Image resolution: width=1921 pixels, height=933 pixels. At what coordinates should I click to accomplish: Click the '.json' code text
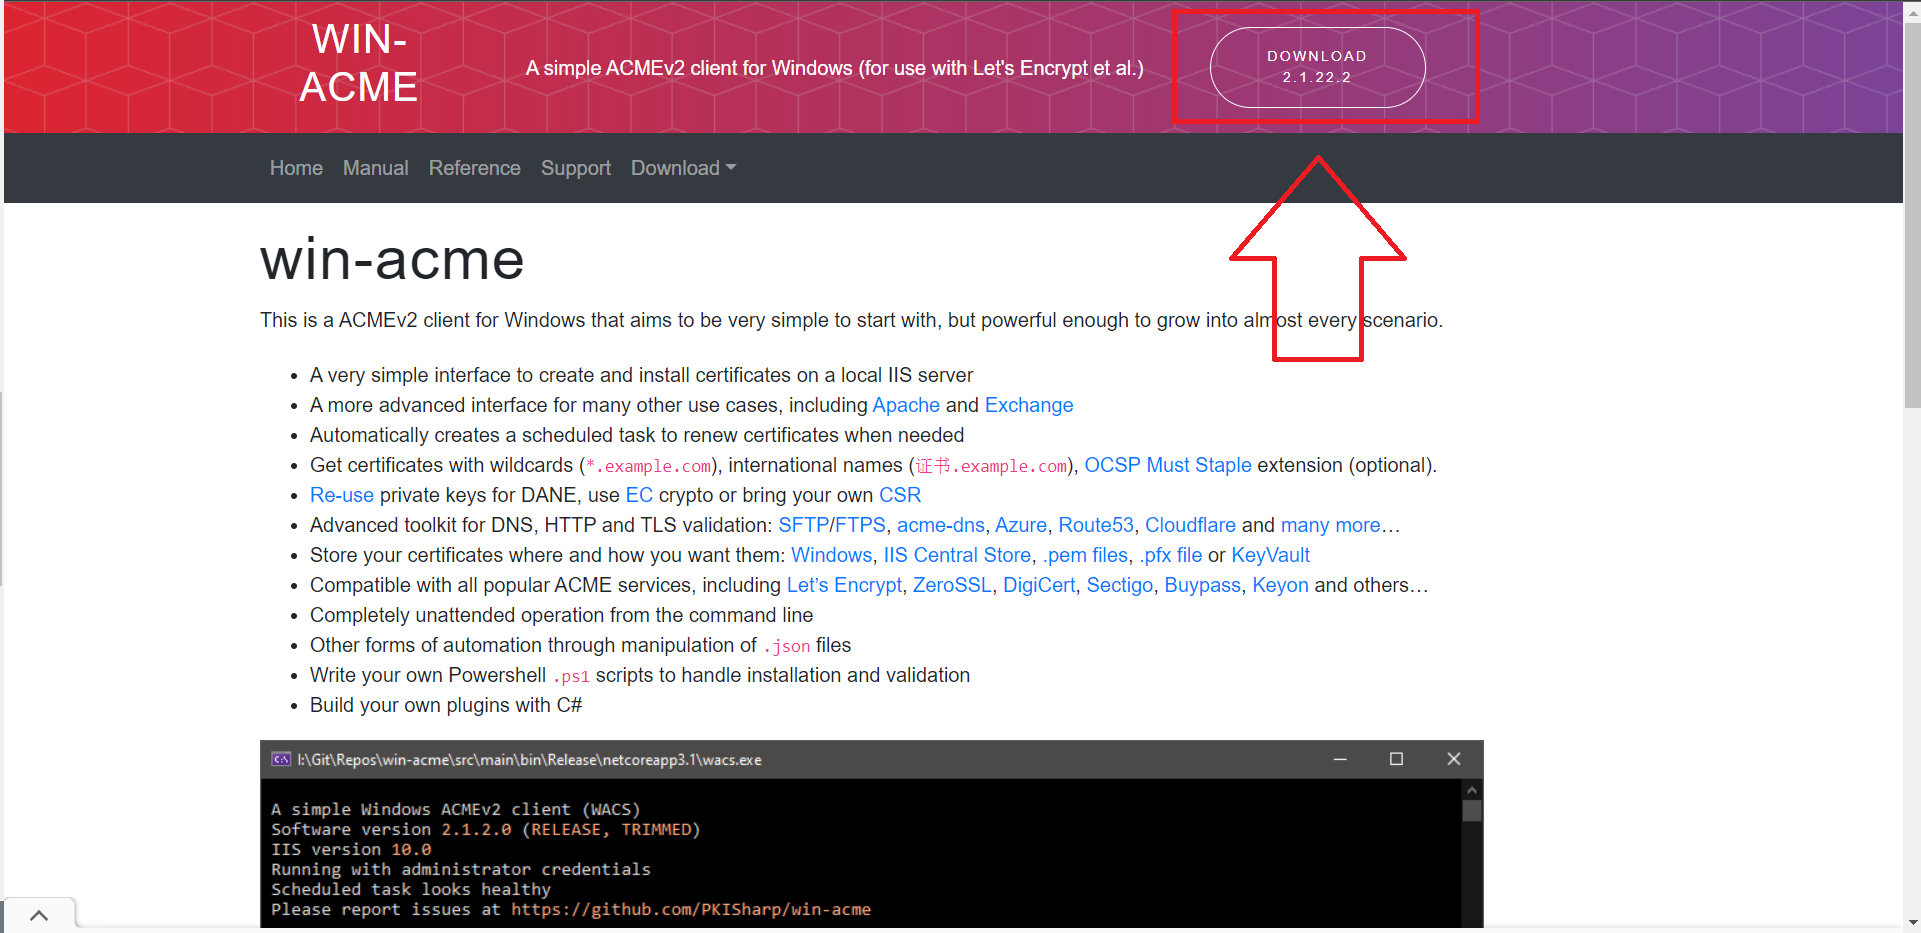tap(786, 646)
